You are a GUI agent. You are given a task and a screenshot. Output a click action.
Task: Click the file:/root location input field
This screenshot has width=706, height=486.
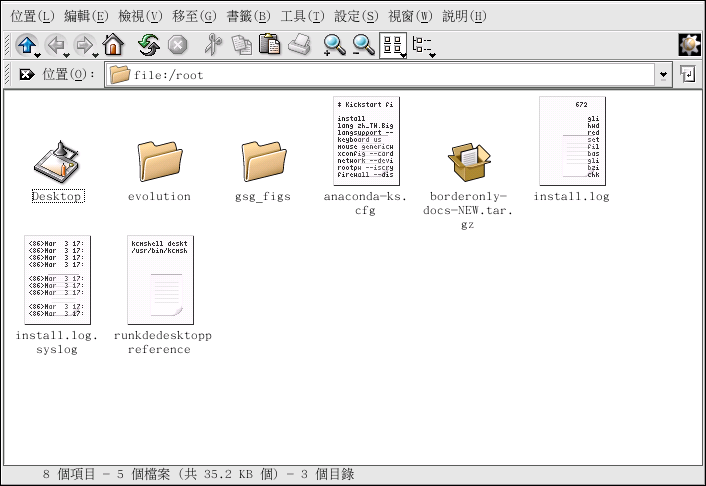[380, 75]
